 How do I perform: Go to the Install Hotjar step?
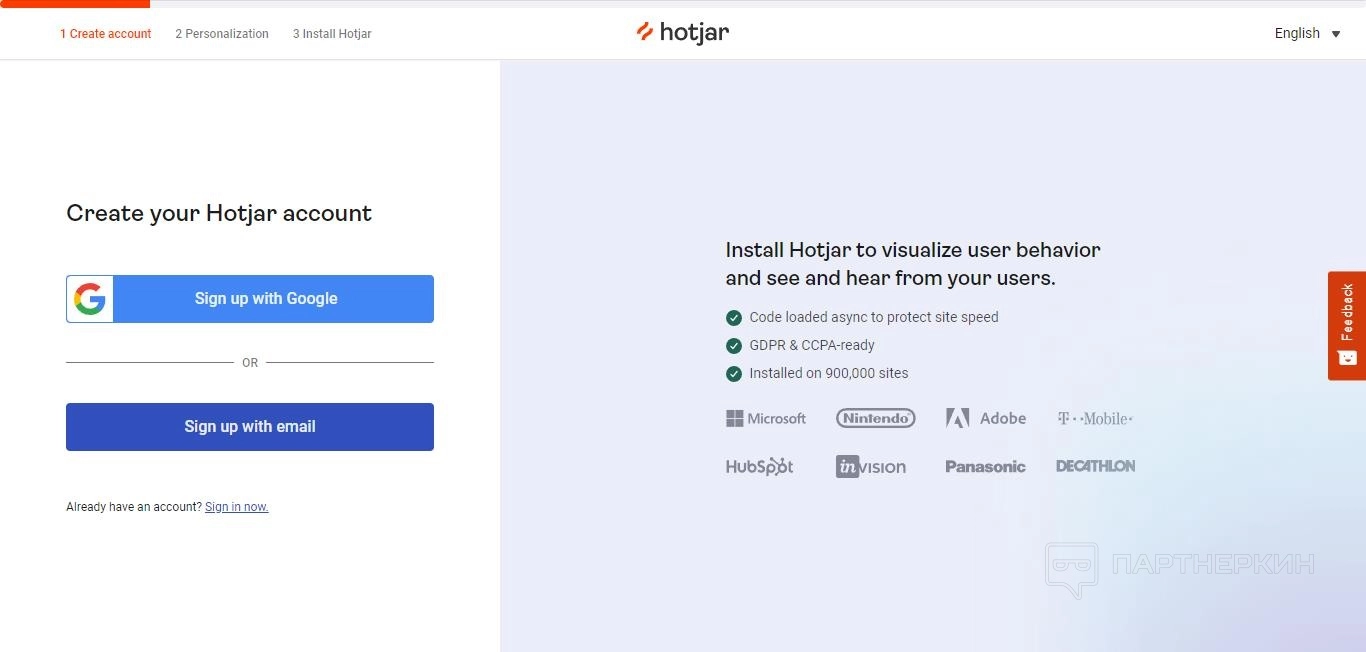tap(332, 34)
